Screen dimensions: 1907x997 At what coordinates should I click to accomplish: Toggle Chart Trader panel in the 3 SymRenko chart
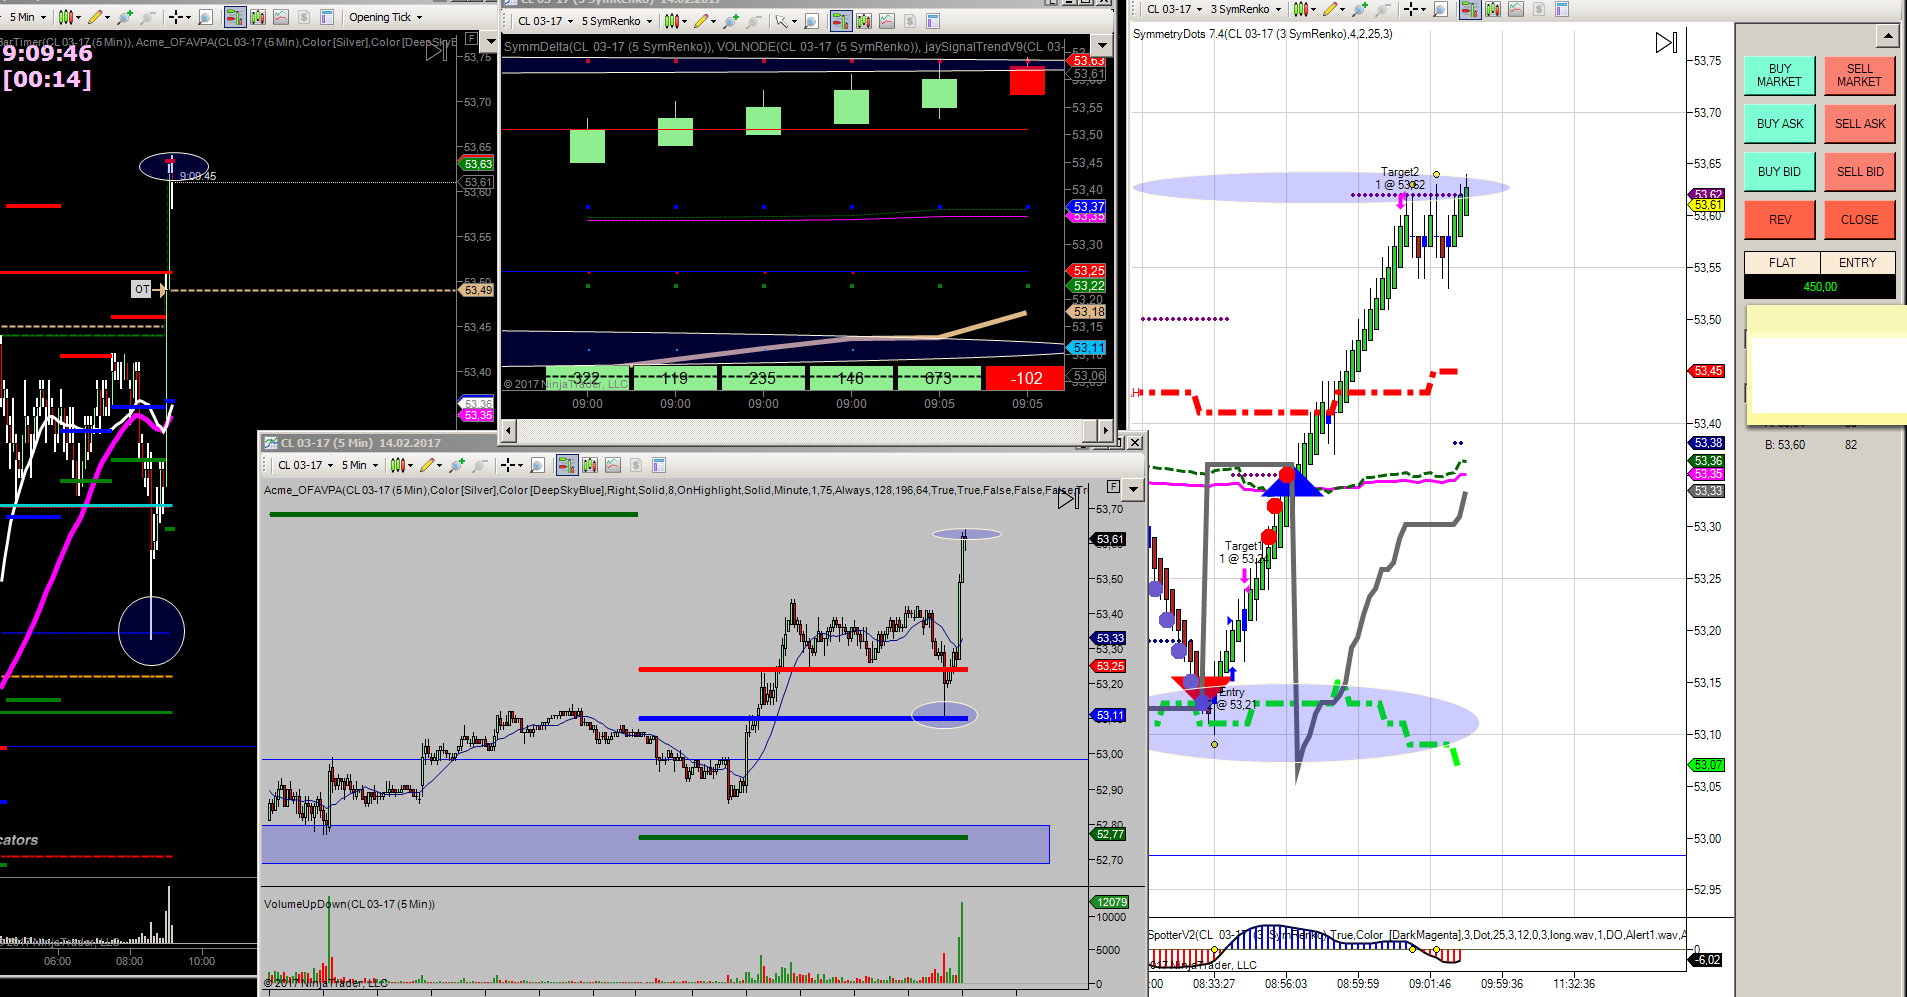(1469, 9)
